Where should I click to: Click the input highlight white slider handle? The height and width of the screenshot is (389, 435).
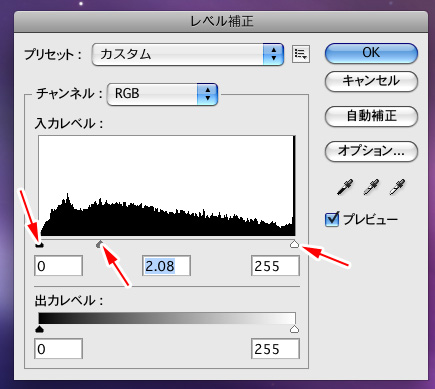(294, 244)
